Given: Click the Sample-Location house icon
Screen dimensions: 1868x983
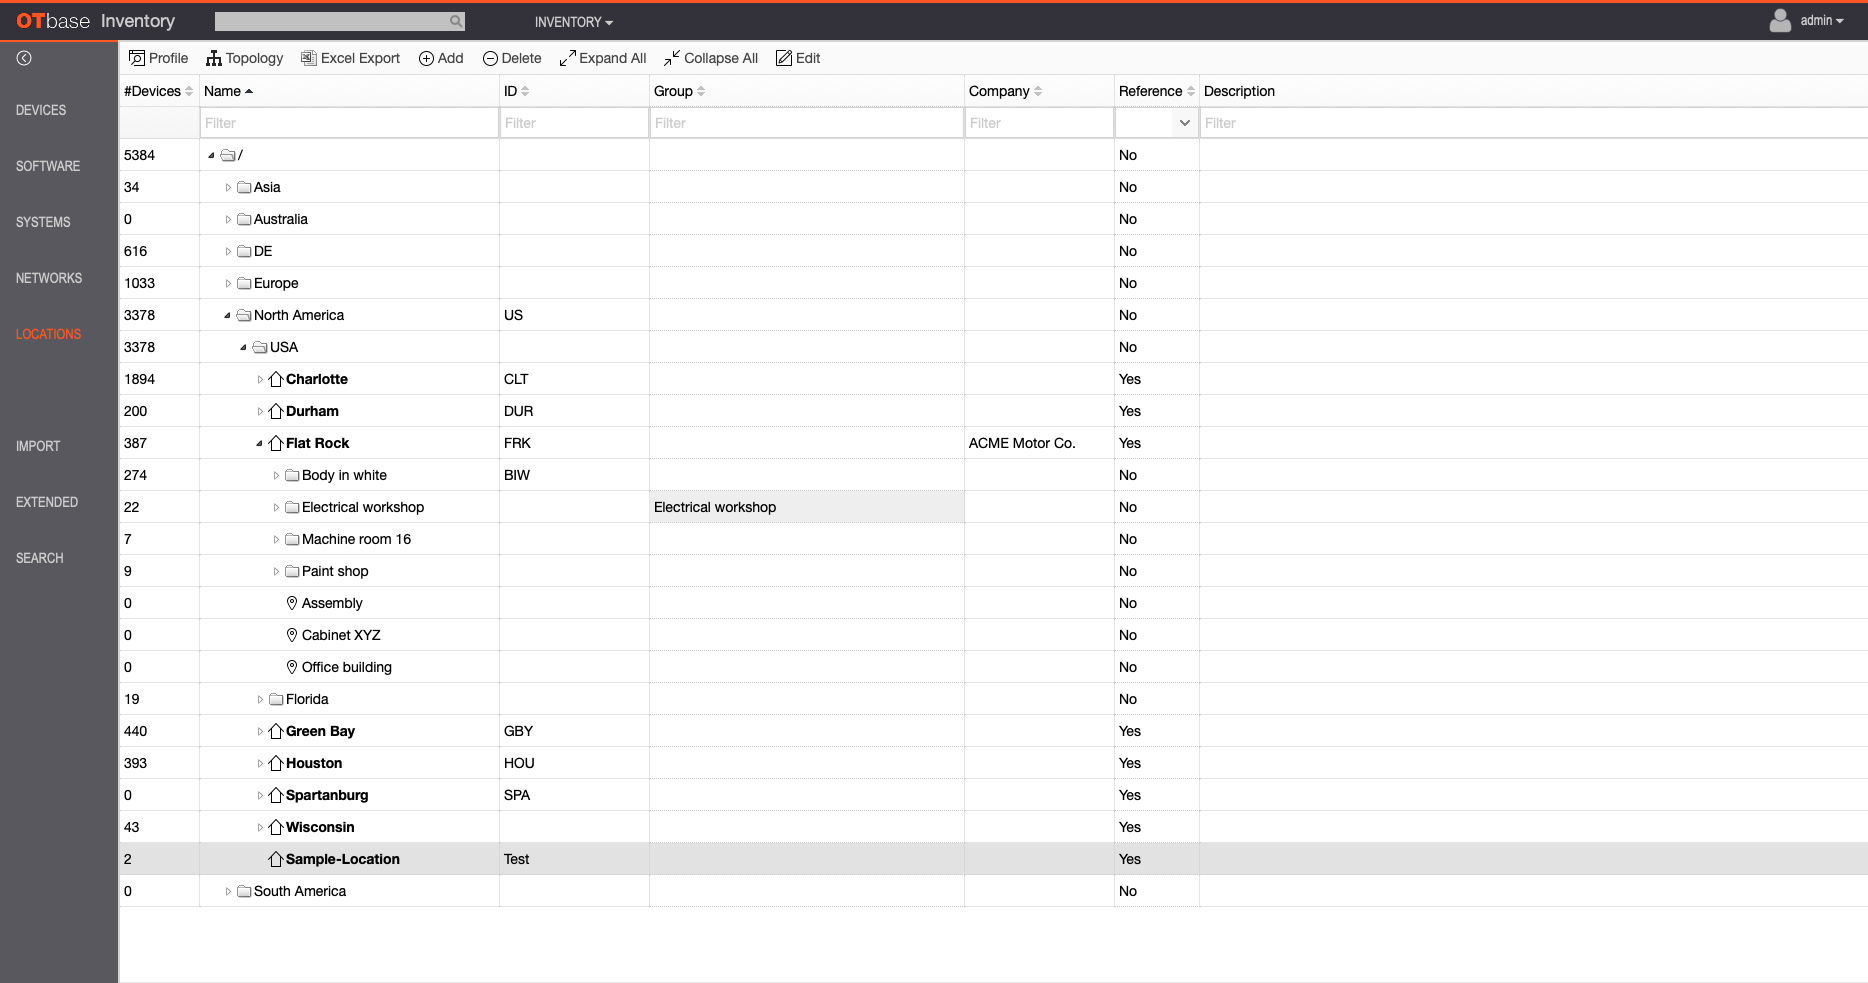Looking at the screenshot, I should pyautogui.click(x=276, y=859).
